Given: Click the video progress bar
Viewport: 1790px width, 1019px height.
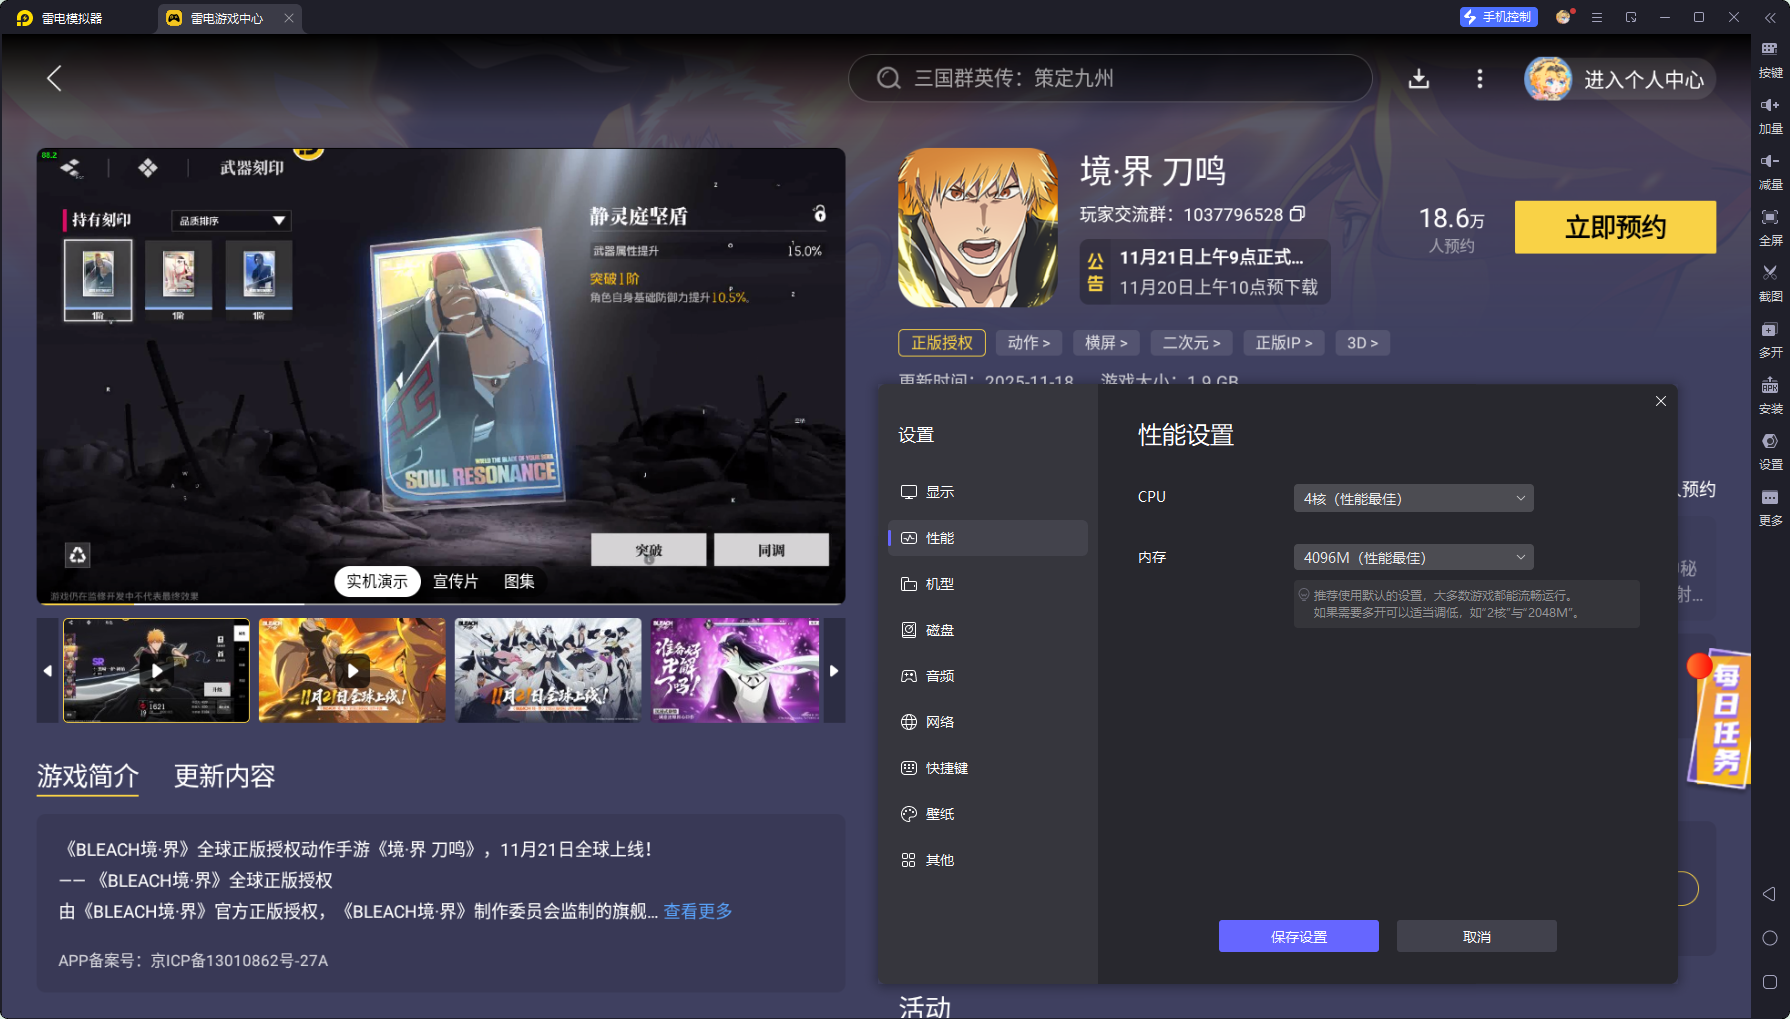Looking at the screenshot, I should [x=440, y=604].
